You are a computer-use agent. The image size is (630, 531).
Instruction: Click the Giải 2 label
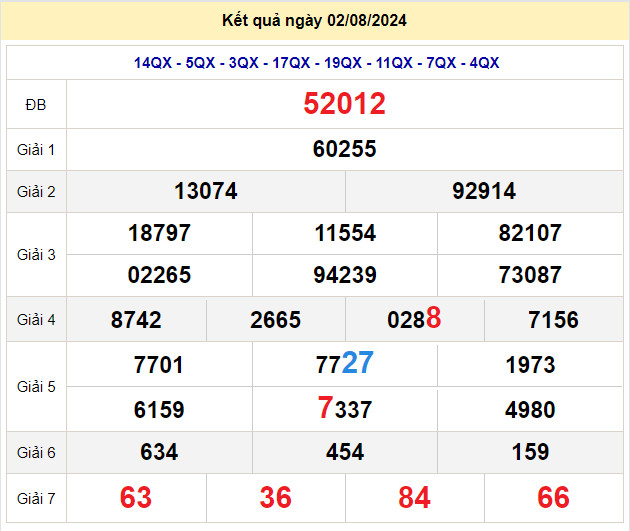coord(36,192)
